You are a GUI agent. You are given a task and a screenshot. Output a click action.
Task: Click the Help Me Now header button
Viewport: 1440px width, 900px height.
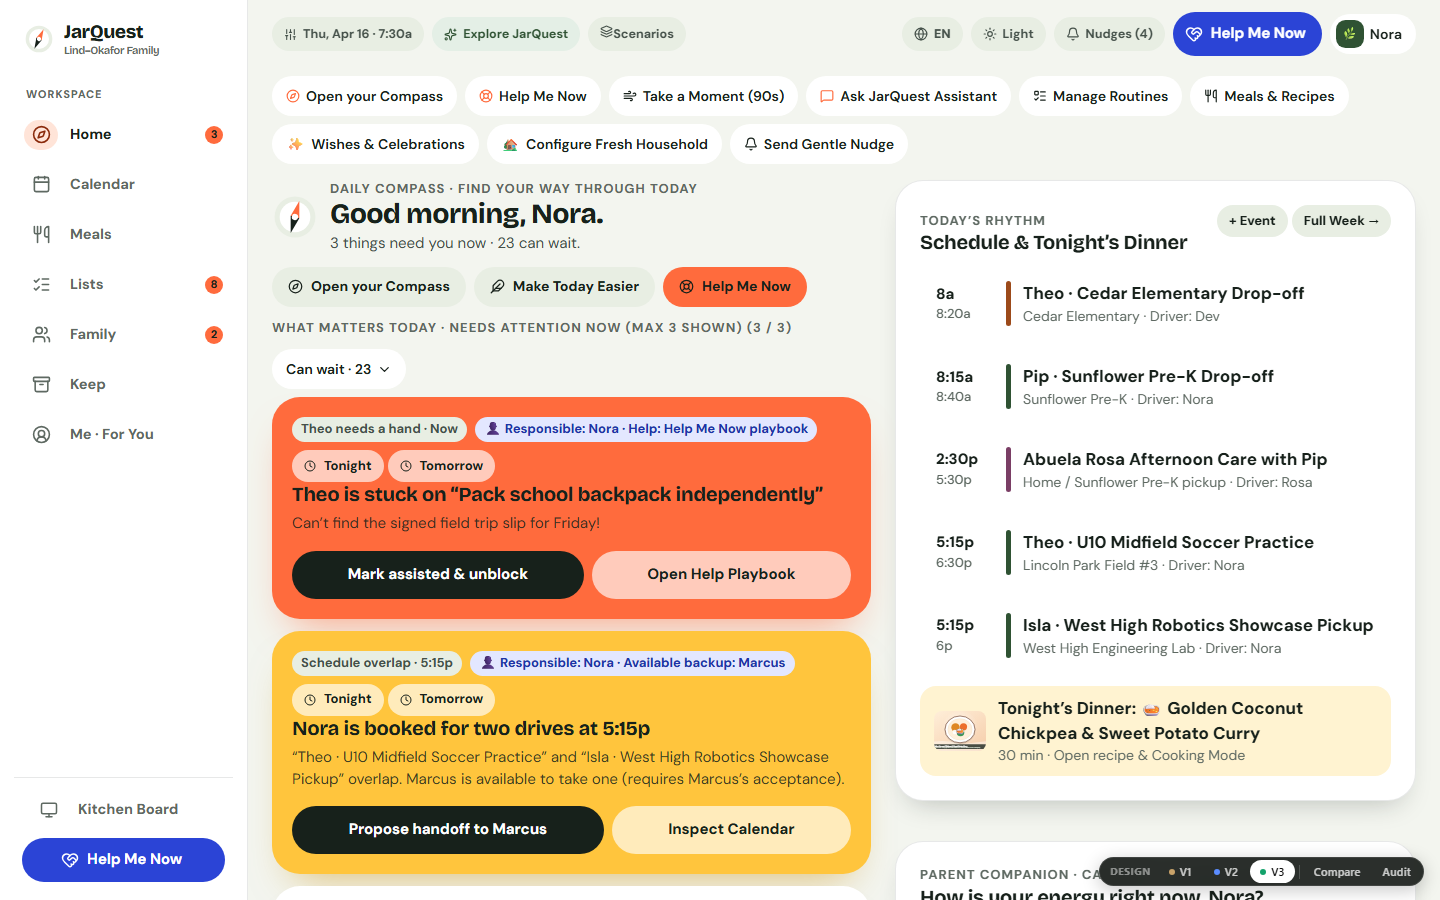coord(1247,34)
